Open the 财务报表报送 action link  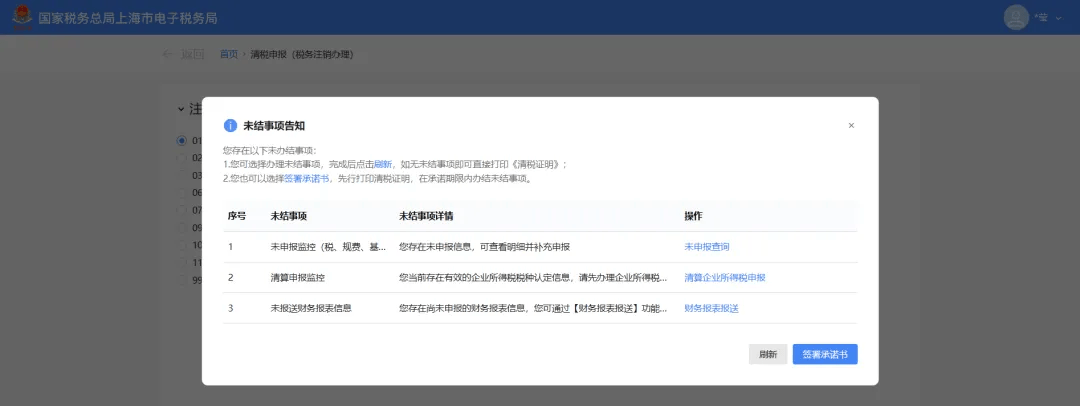click(x=711, y=308)
